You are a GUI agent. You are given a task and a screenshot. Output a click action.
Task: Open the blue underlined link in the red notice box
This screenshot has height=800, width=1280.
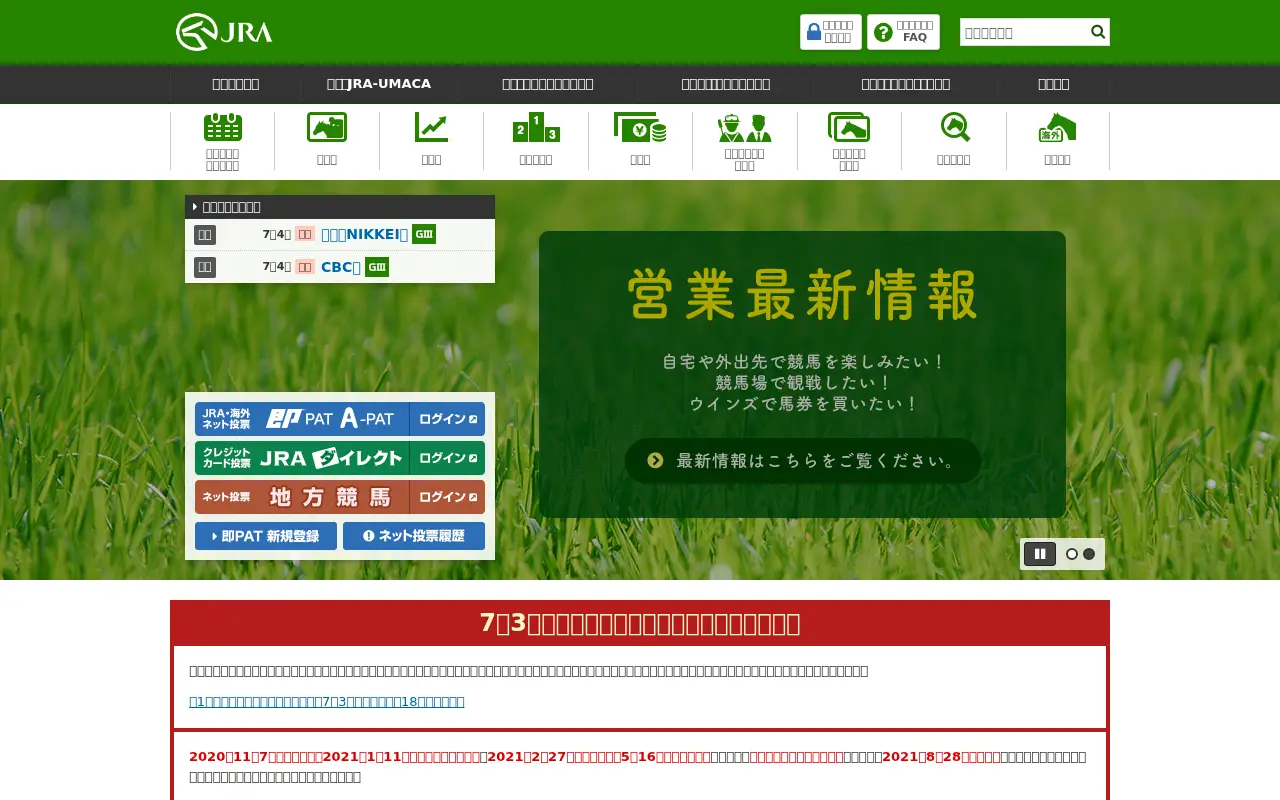tap(327, 702)
